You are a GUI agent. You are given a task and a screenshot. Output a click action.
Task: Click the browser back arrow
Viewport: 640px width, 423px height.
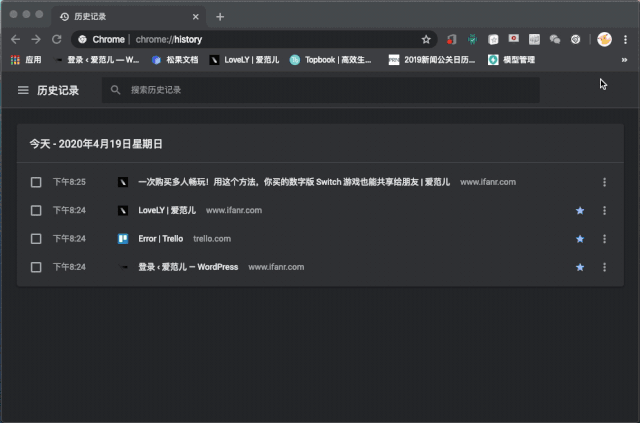tap(16, 39)
